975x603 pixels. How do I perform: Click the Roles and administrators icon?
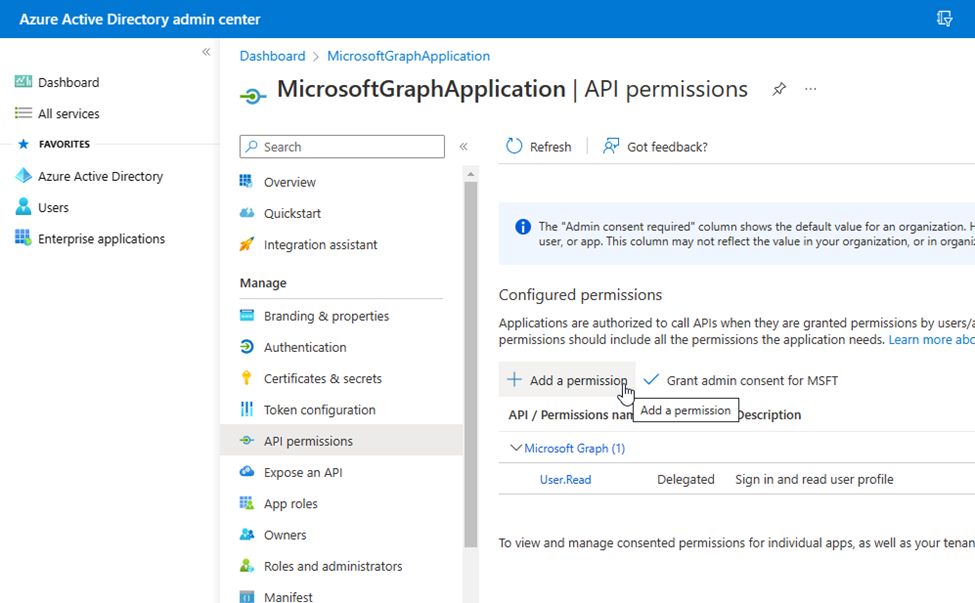(247, 565)
